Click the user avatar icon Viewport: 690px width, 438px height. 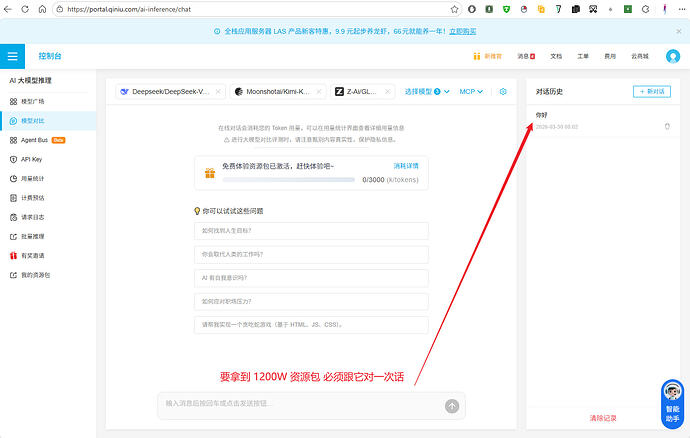point(672,56)
